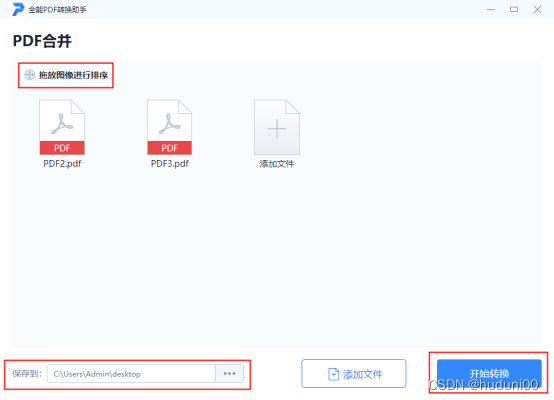Viewport: 554px width, 400px height.
Task: Click the save path input field
Action: [x=131, y=374]
